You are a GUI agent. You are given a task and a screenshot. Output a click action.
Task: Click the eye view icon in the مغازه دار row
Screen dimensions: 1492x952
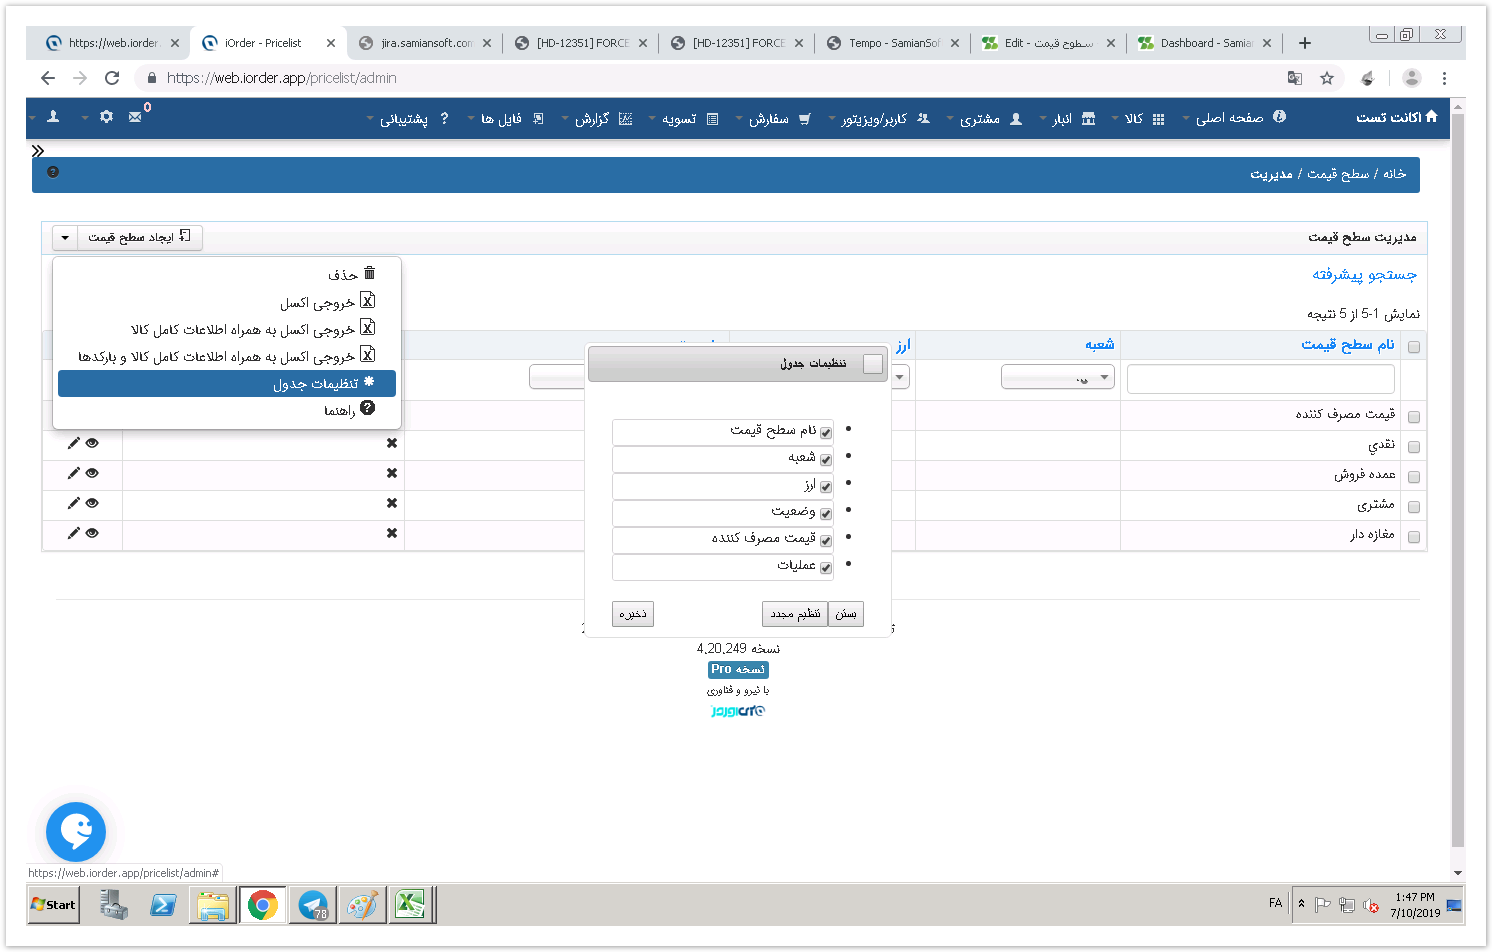coord(92,534)
